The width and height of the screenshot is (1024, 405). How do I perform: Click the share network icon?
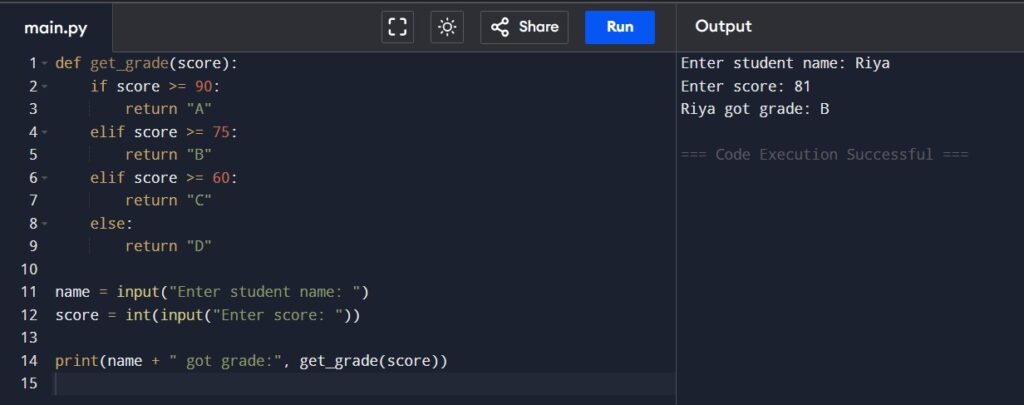[500, 27]
